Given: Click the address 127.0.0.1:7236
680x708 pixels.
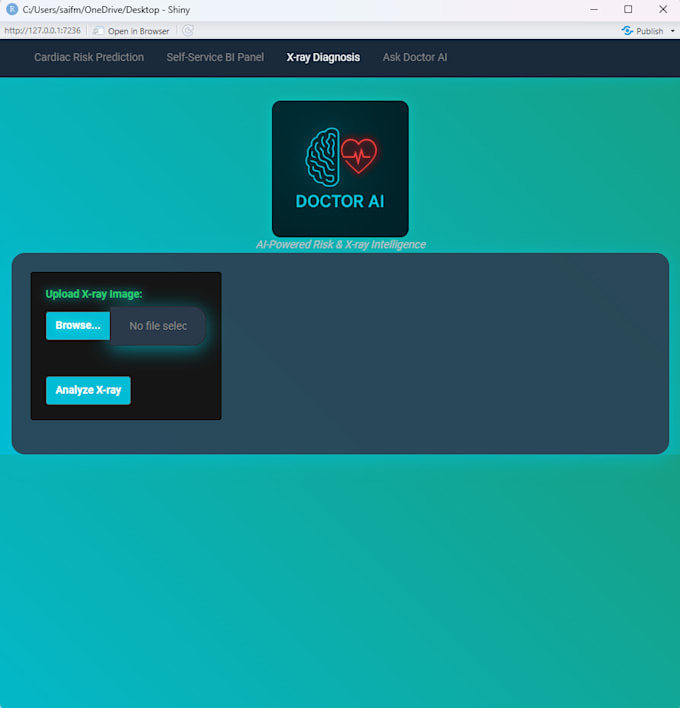Looking at the screenshot, I should [42, 31].
